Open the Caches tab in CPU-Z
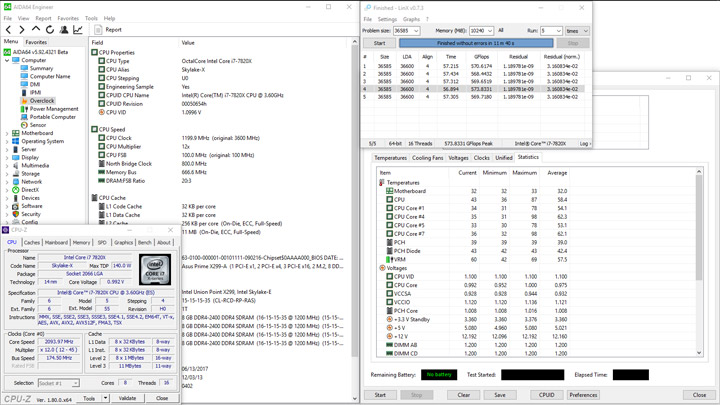The width and height of the screenshot is (720, 405). (32, 242)
